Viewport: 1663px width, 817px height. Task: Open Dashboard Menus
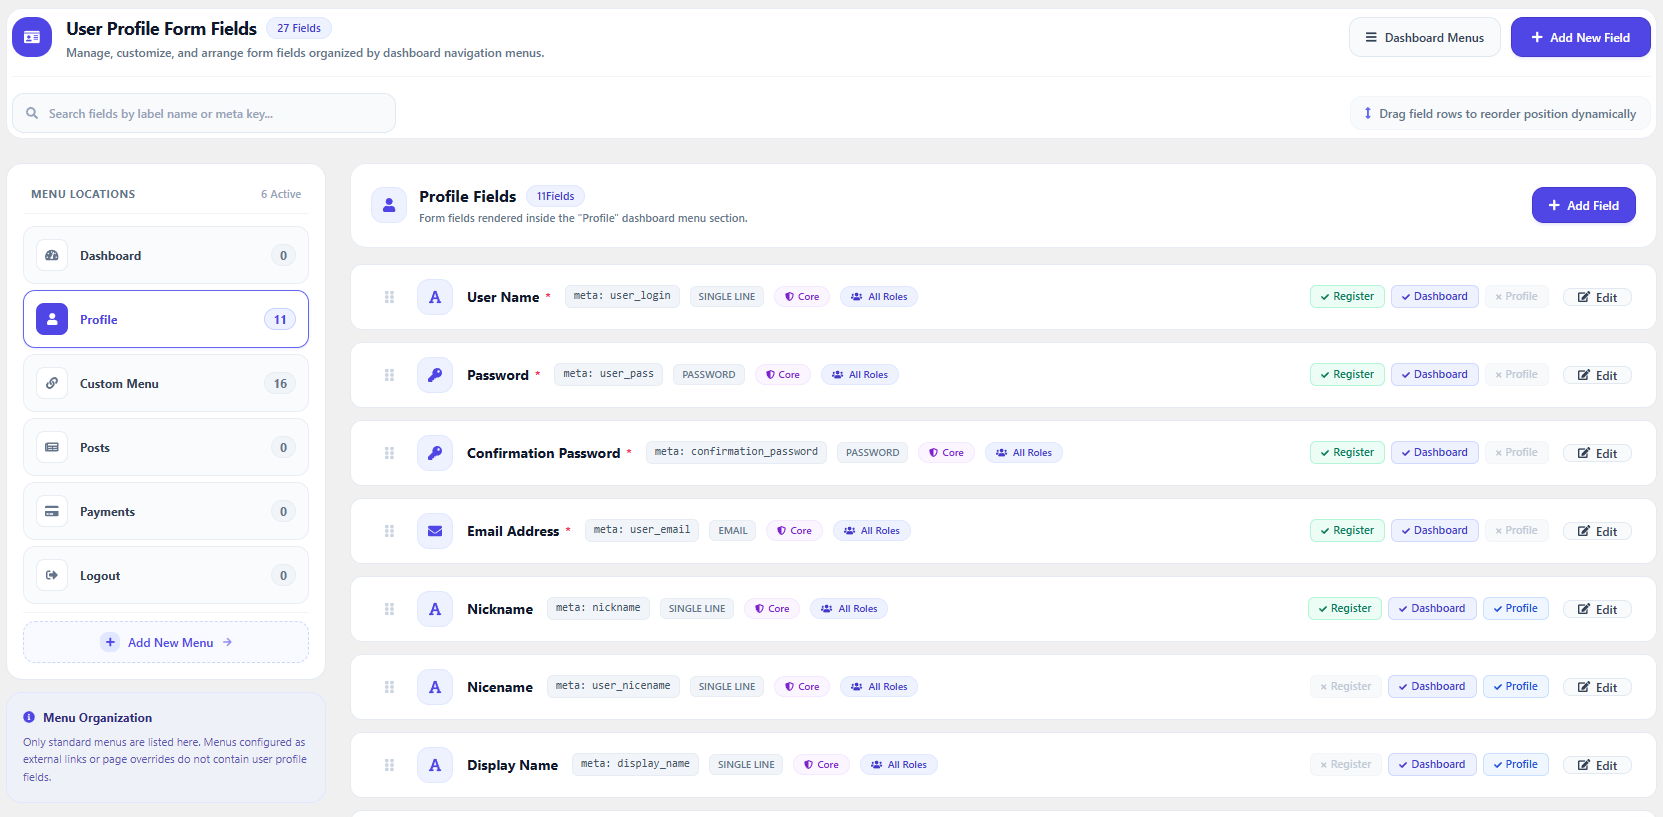(1424, 37)
